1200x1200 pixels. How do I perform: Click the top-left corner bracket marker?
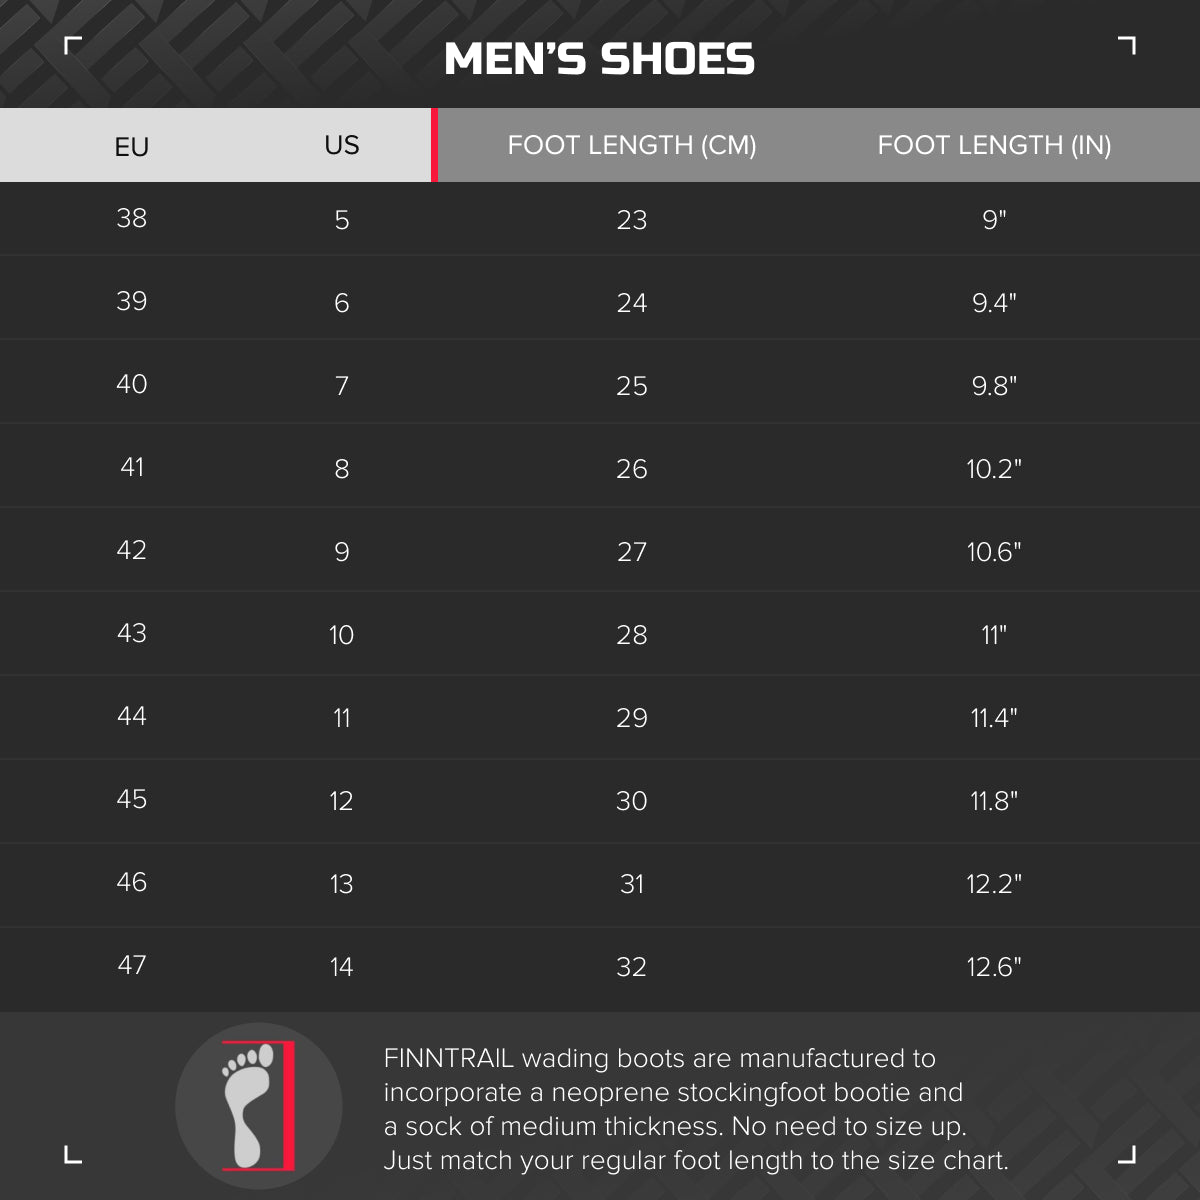72,45
